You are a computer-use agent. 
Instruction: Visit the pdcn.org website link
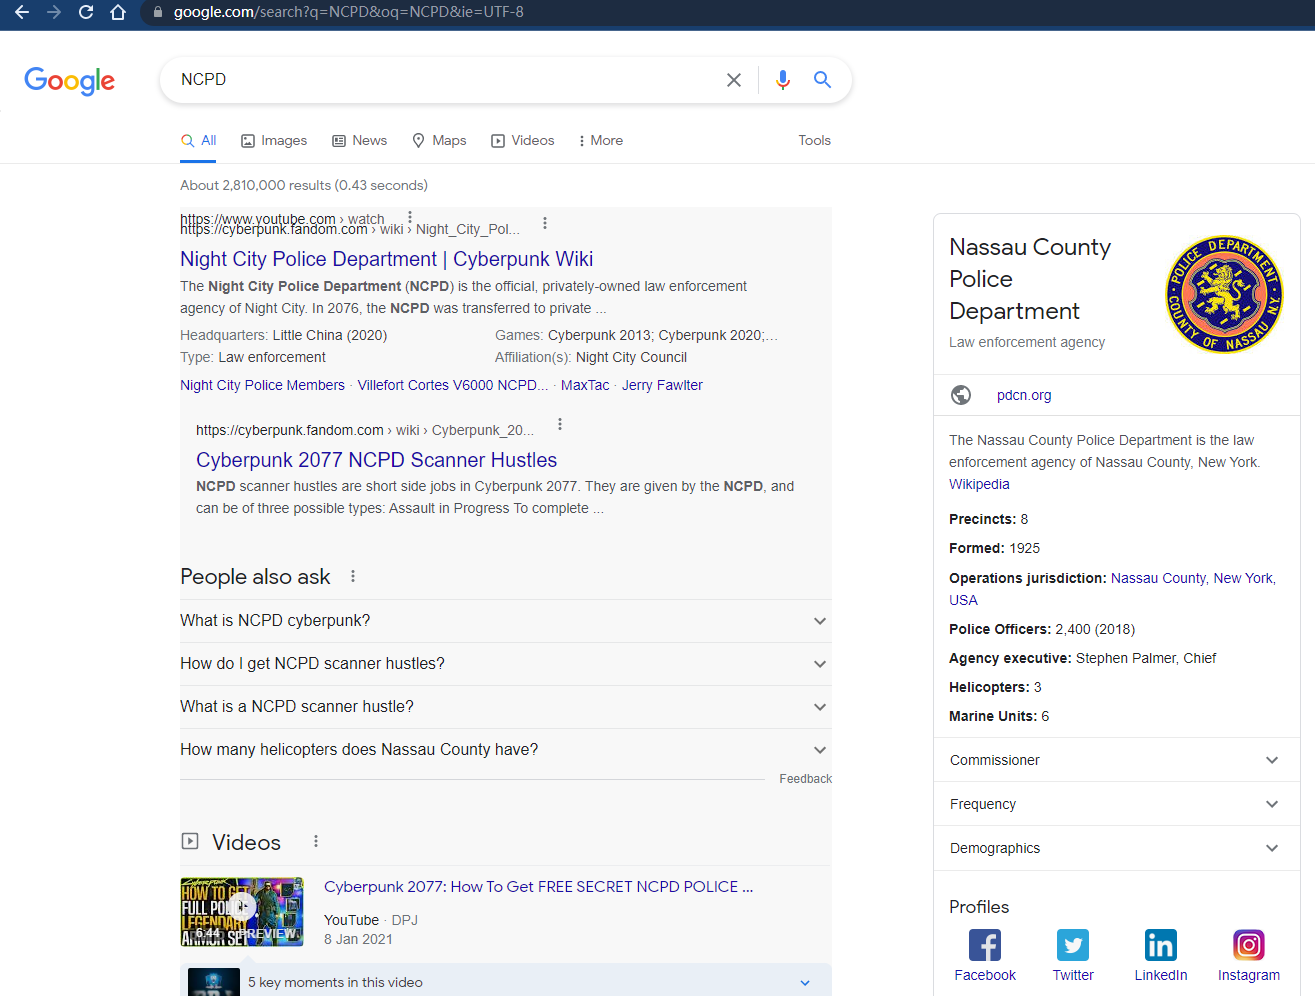click(x=1023, y=395)
